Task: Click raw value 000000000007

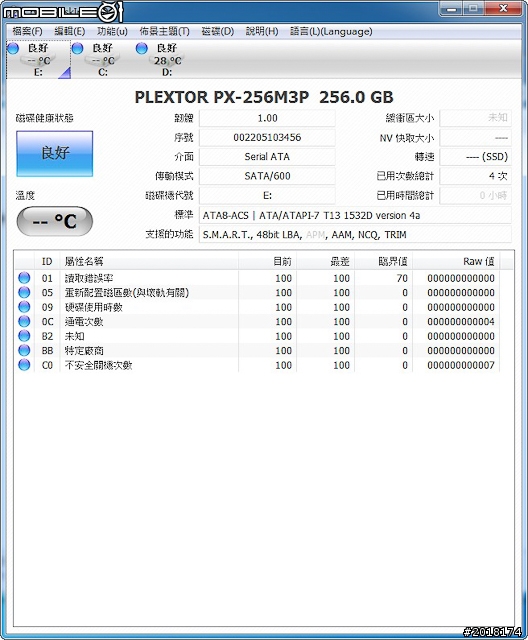Action: 461,365
